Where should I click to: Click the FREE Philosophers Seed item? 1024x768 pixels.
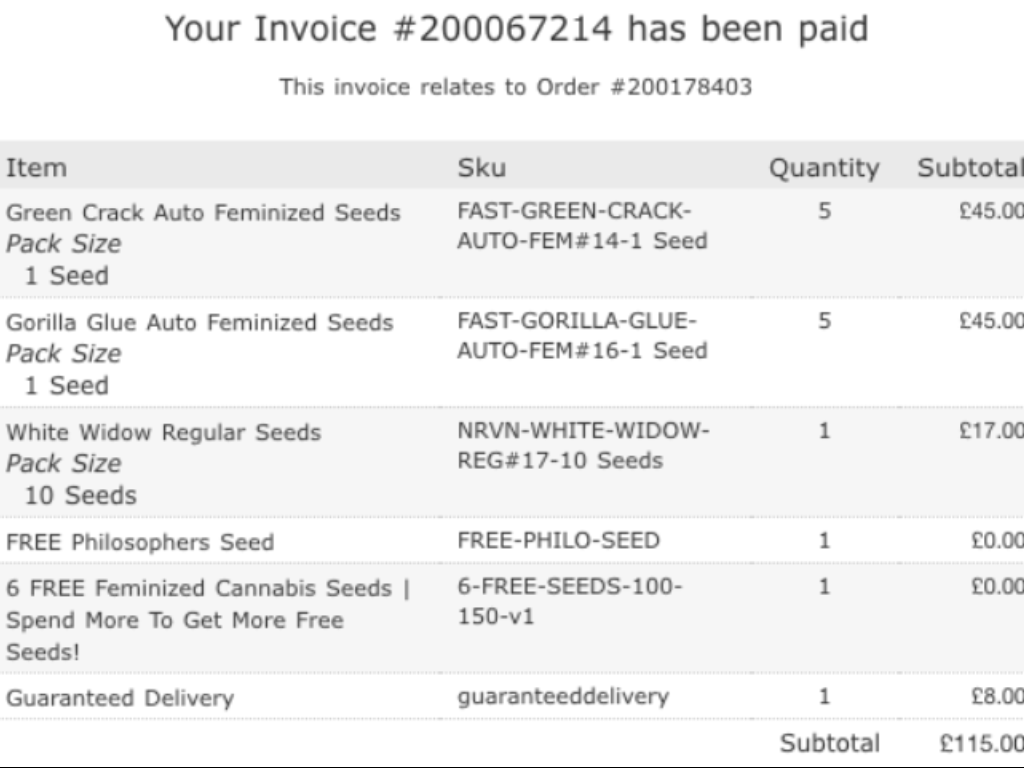(140, 542)
